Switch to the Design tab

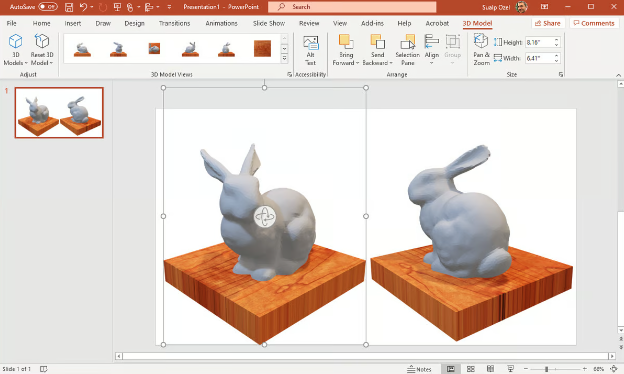135,23
